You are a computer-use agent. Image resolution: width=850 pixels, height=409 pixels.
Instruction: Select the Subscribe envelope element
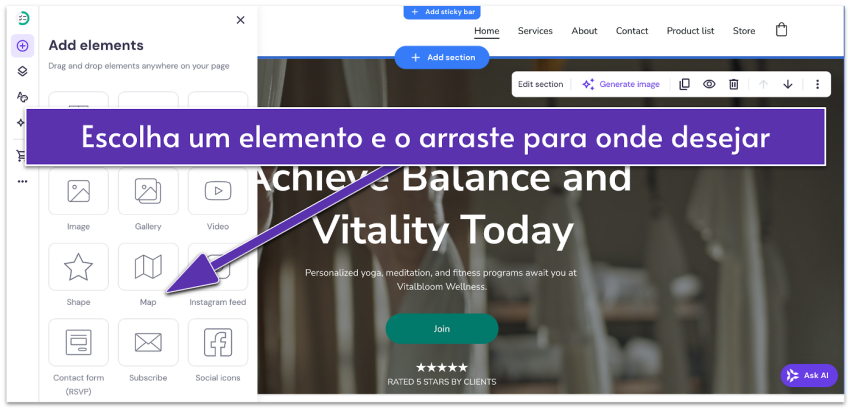click(148, 342)
